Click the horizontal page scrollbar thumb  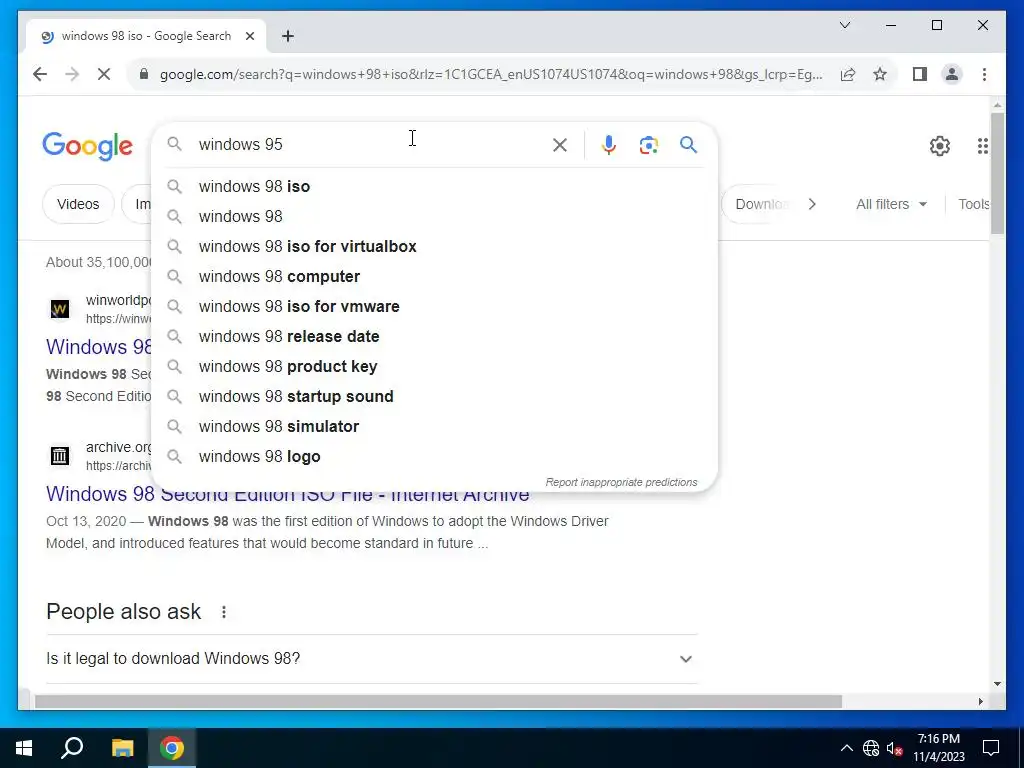(x=438, y=701)
